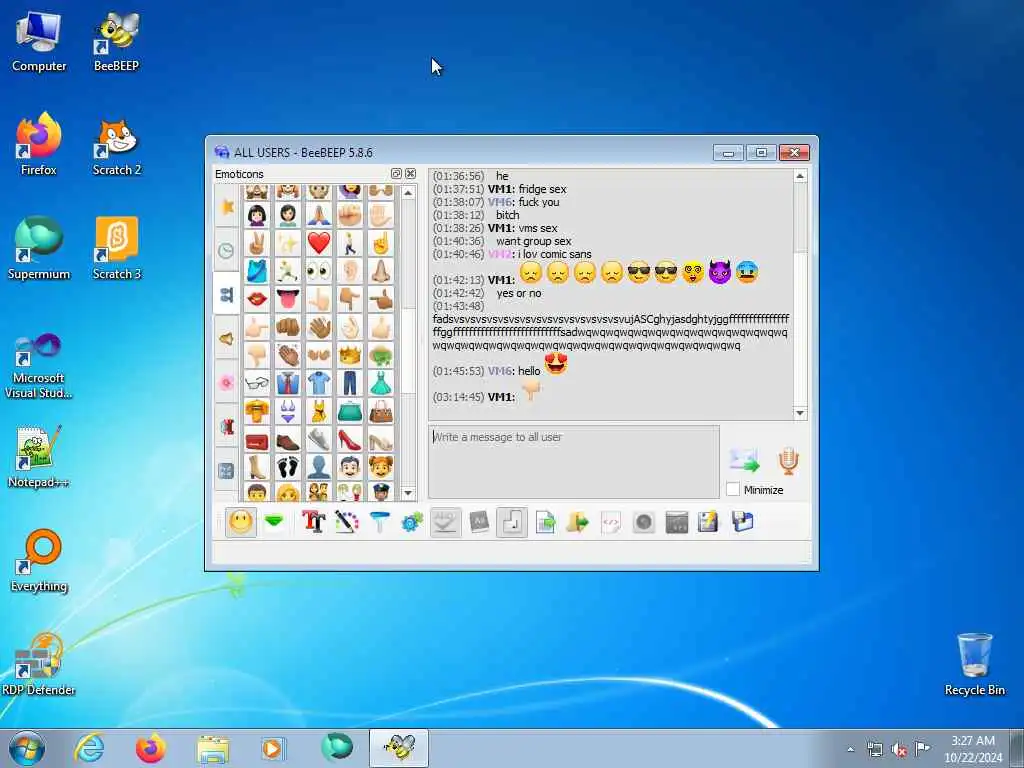Record a voice message with microphone
Image resolution: width=1024 pixels, height=768 pixels.
coord(788,462)
